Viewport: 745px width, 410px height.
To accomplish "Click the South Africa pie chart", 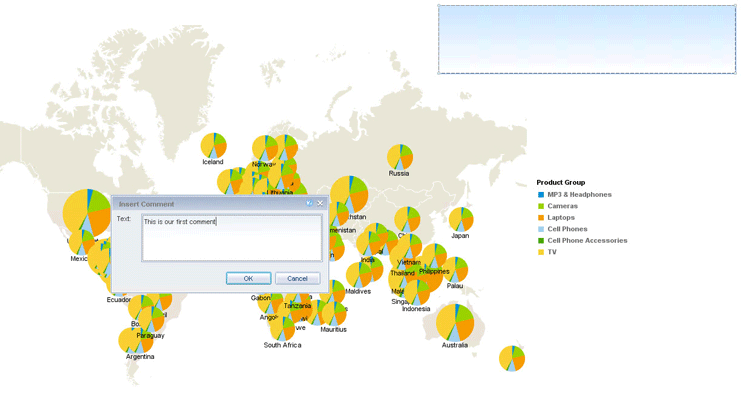I will [x=281, y=328].
